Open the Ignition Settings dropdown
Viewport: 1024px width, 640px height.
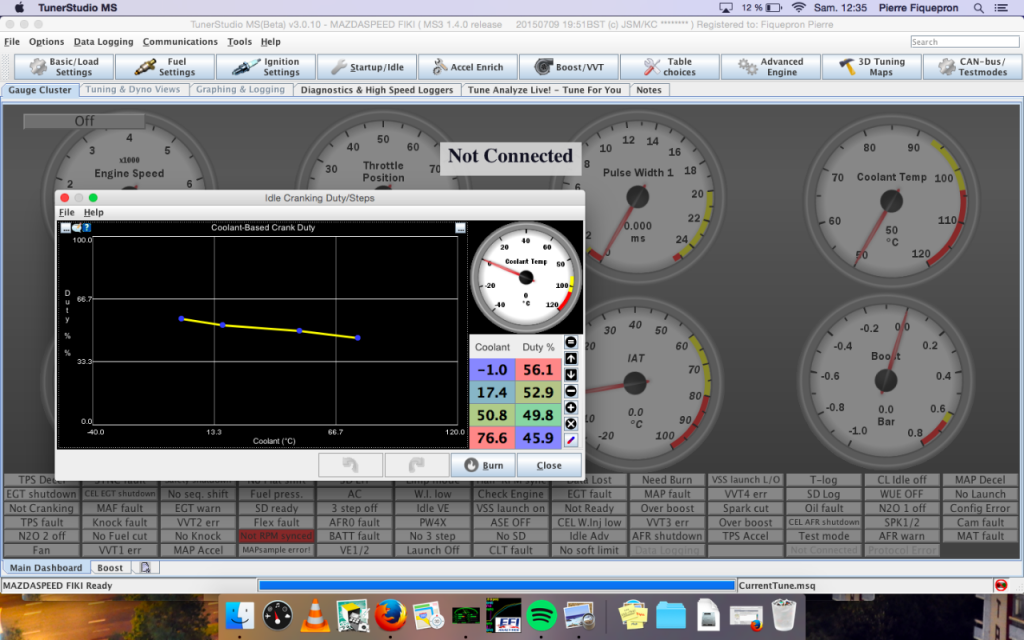pyautogui.click(x=266, y=67)
